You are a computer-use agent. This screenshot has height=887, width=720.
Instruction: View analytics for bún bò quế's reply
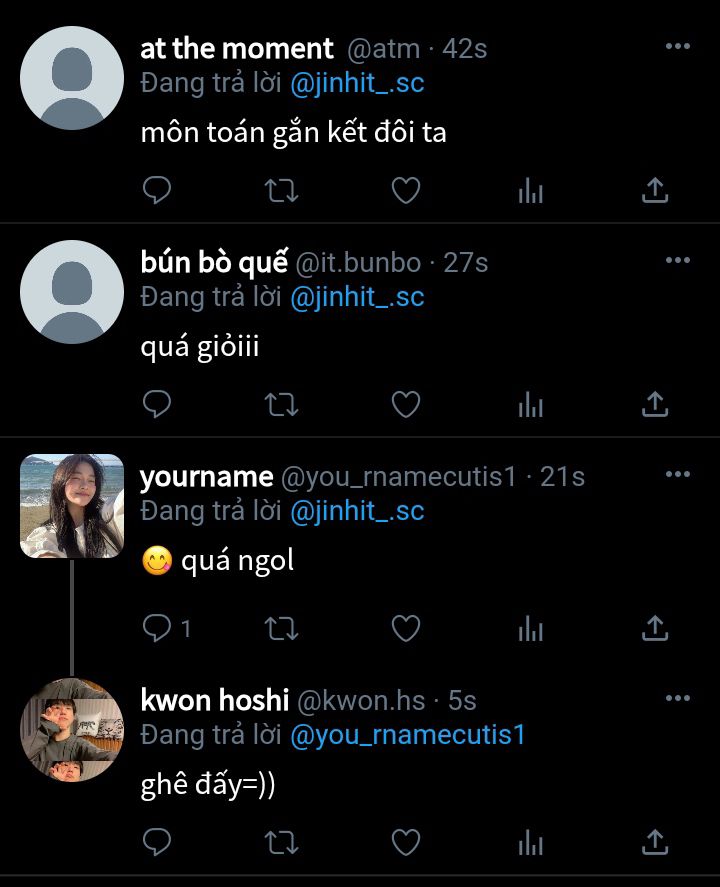coord(530,404)
